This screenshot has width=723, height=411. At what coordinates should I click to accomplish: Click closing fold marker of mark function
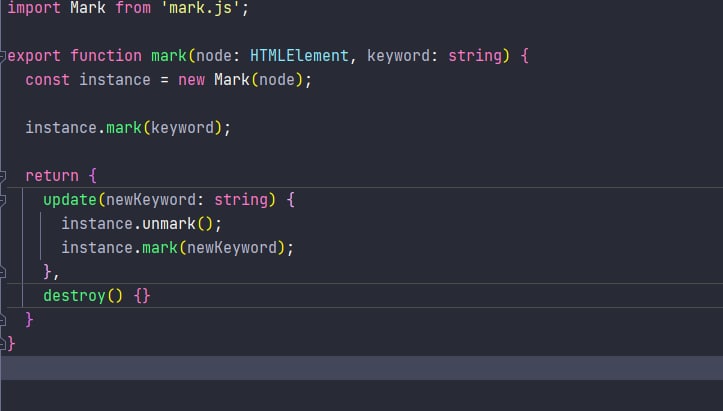[2, 344]
